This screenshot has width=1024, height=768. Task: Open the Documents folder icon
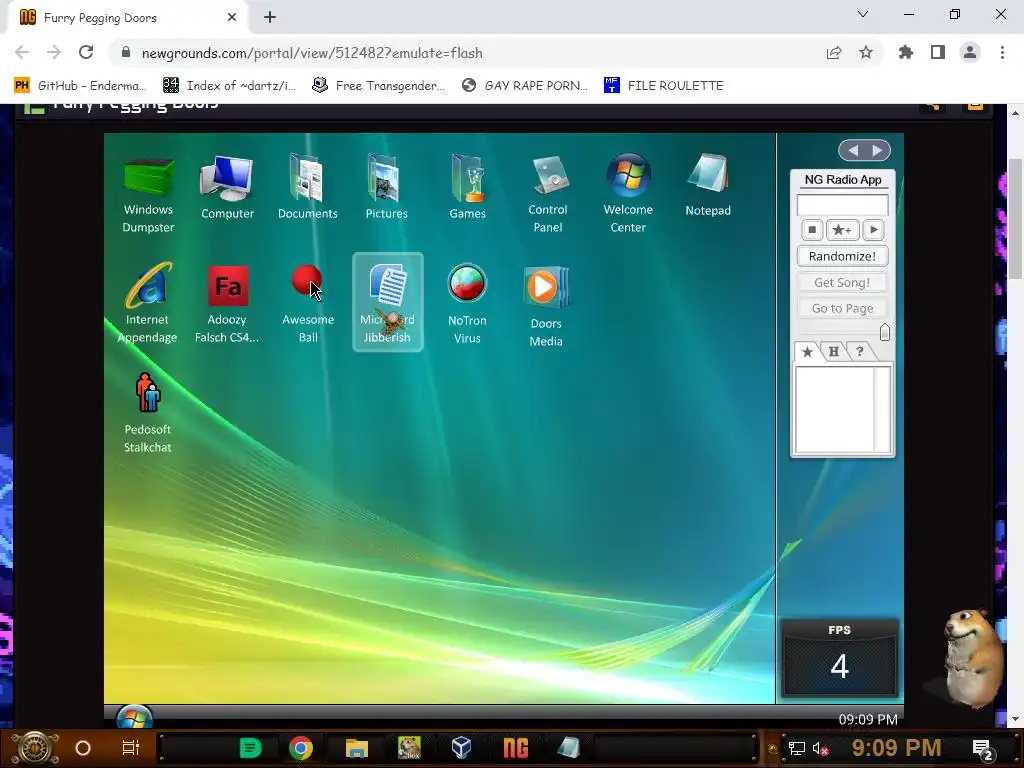coord(308,187)
